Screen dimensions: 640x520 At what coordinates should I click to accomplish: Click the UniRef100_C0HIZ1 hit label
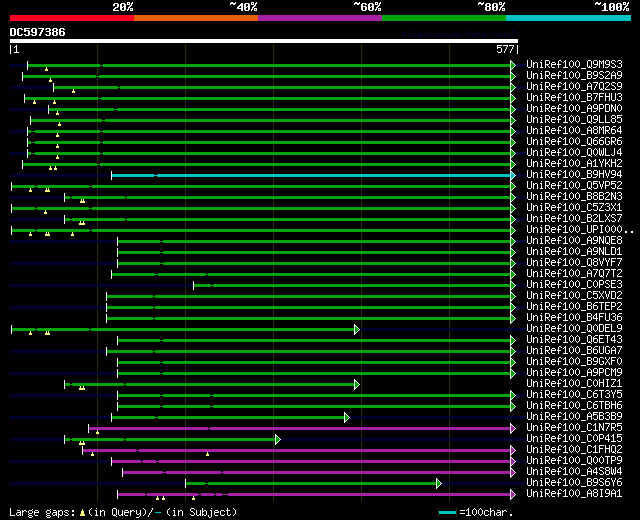click(x=574, y=384)
